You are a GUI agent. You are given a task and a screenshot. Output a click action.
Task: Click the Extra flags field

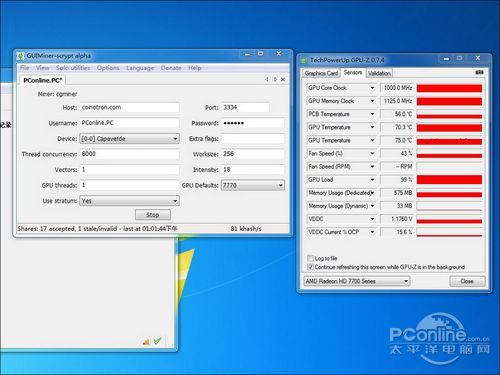[x=253, y=139]
